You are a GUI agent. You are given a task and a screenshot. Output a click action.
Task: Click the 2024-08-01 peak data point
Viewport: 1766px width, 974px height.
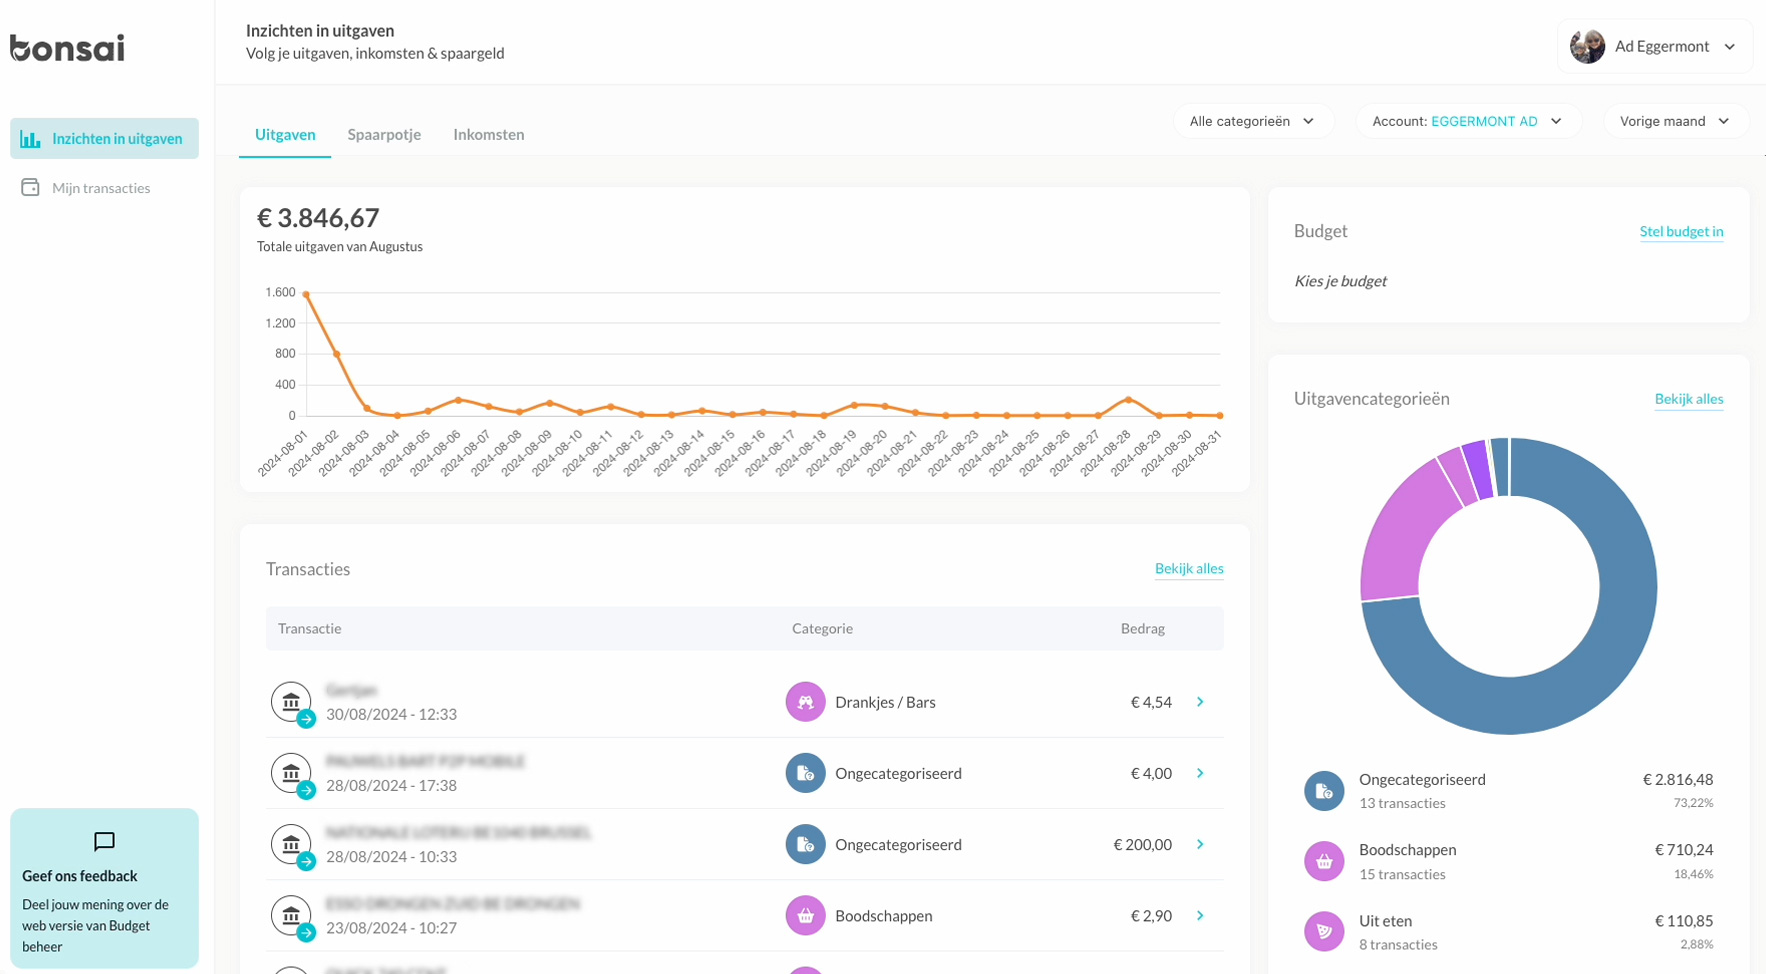click(x=306, y=294)
